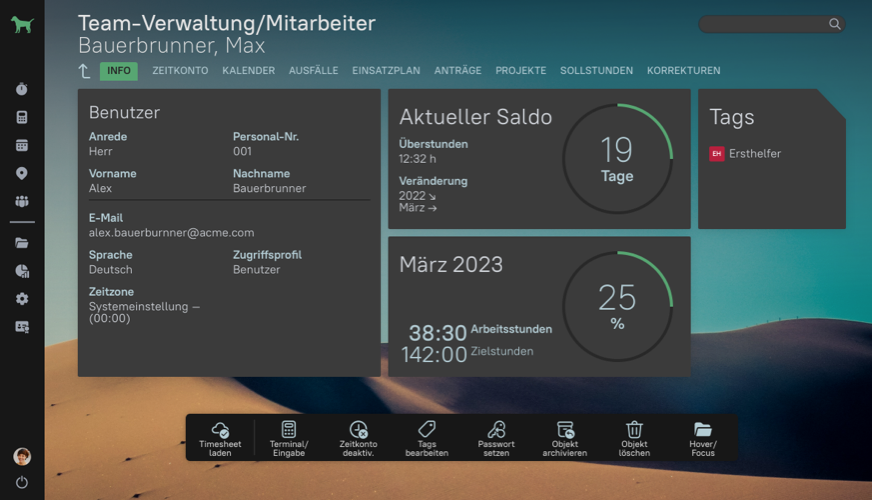This screenshot has height=500, width=872.
Task: Open the pie chart reports sidebar icon
Action: pos(22,271)
